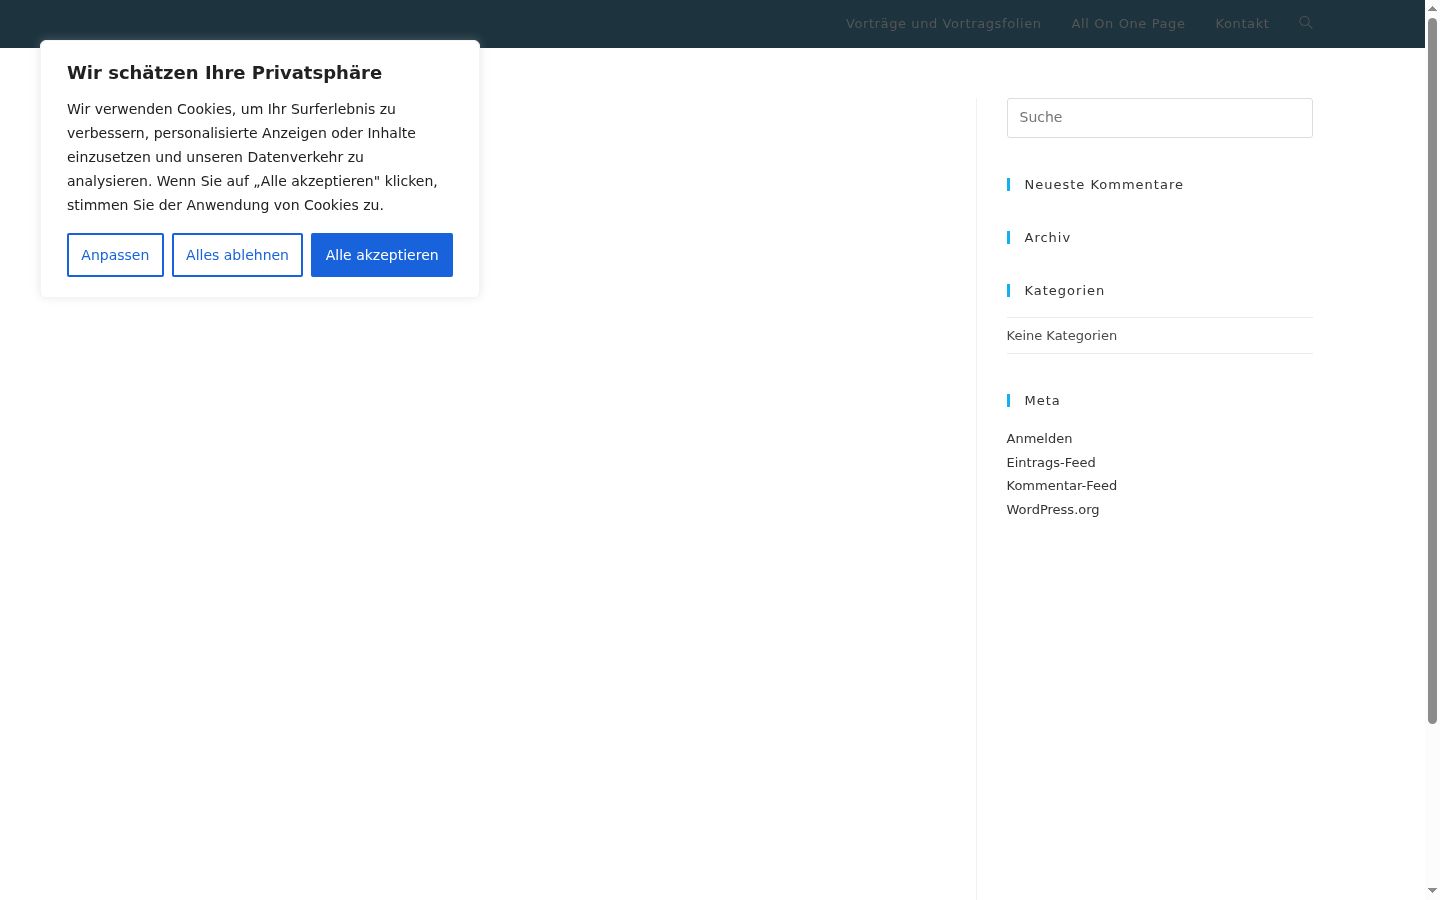This screenshot has width=1440, height=900.
Task: Click the scrollbar up arrow
Action: (1432, 7)
